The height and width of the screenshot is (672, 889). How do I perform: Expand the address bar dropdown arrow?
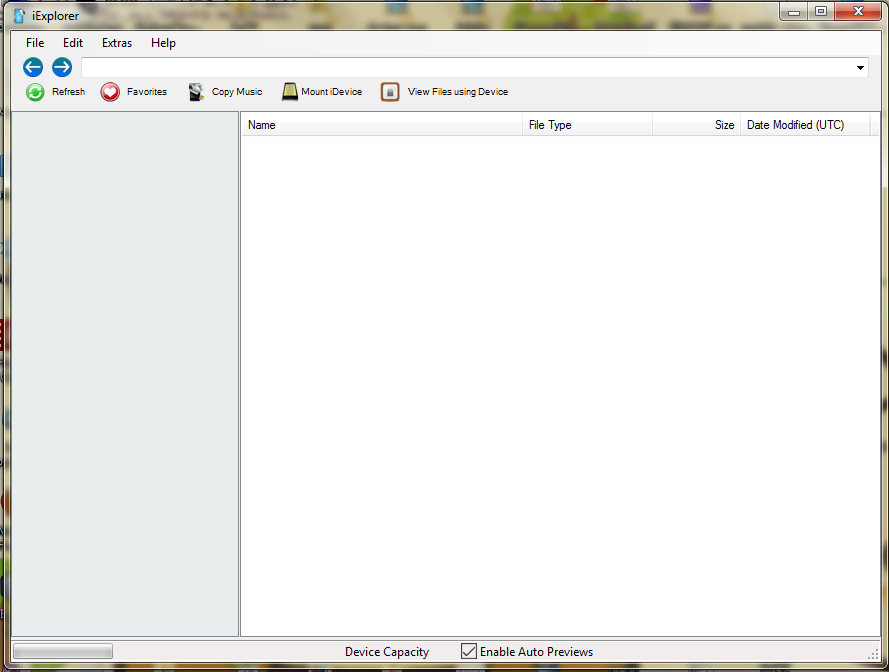tap(860, 68)
